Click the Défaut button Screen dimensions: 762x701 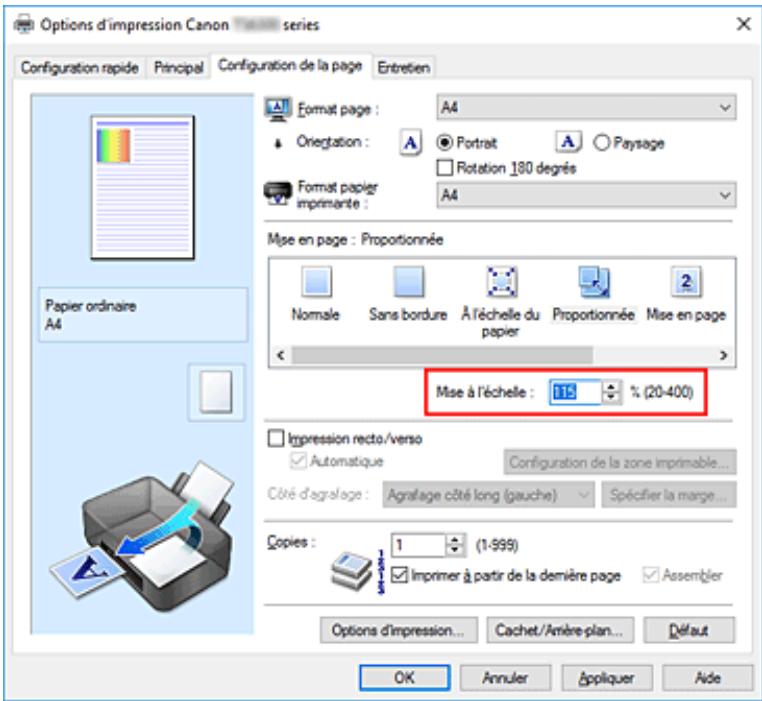[689, 630]
